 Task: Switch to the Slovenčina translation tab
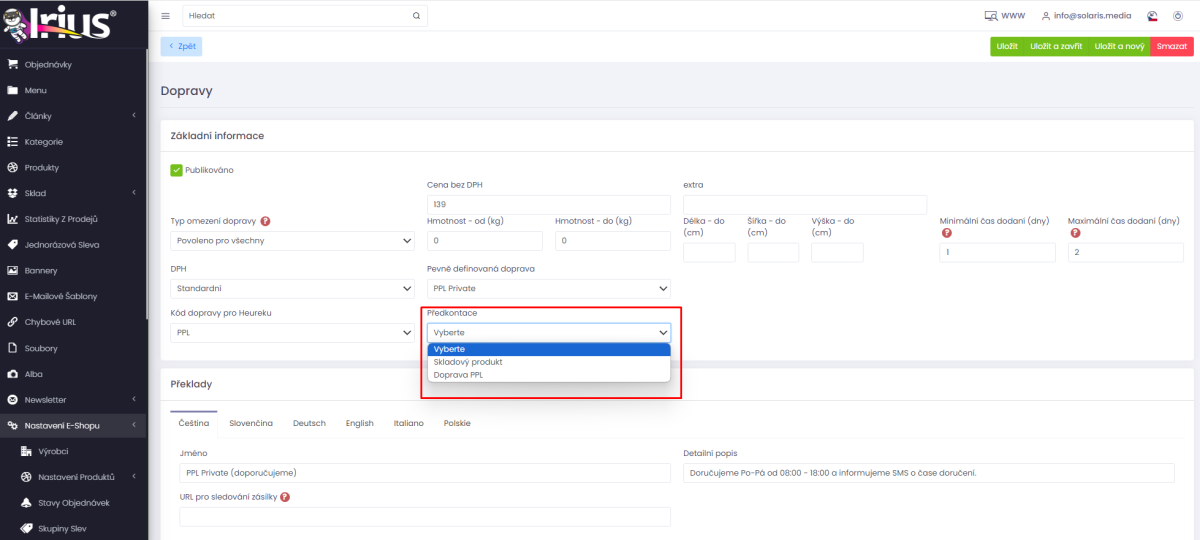[251, 423]
